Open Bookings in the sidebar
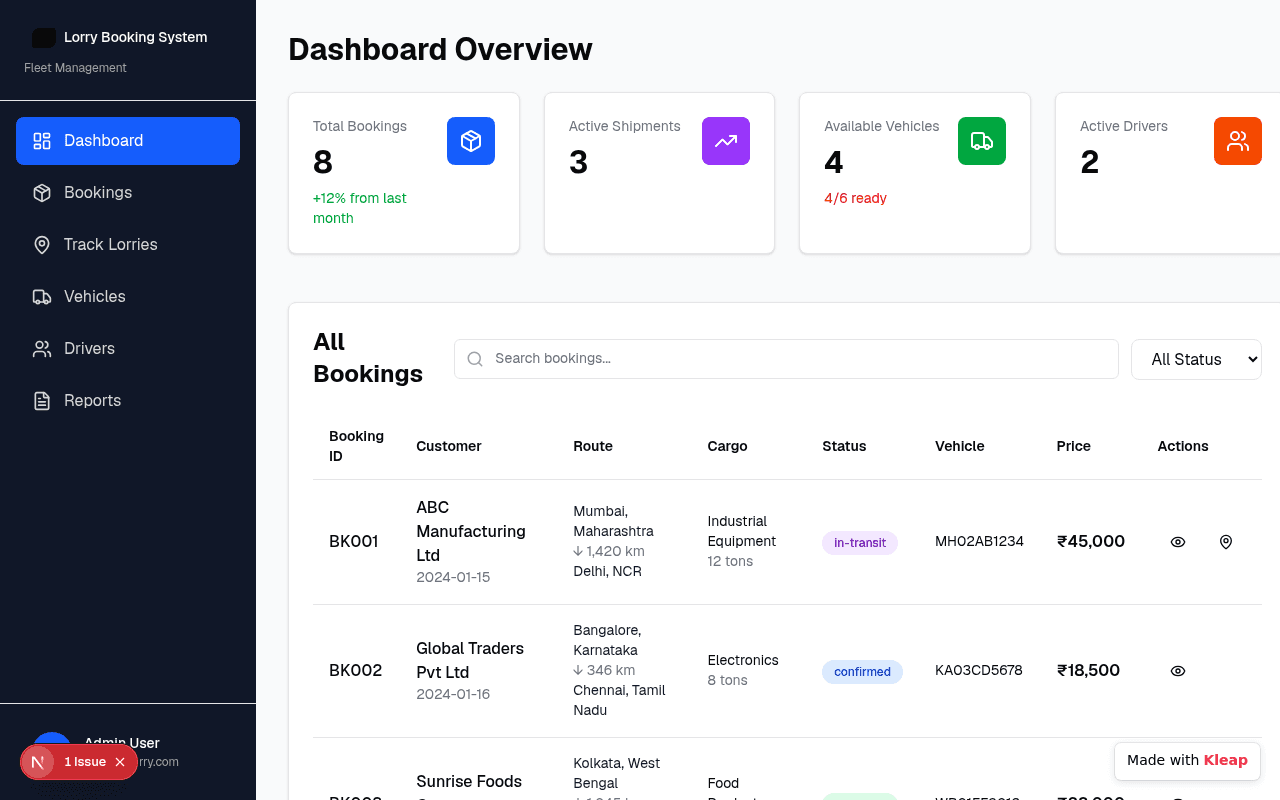This screenshot has width=1280, height=800. click(128, 193)
